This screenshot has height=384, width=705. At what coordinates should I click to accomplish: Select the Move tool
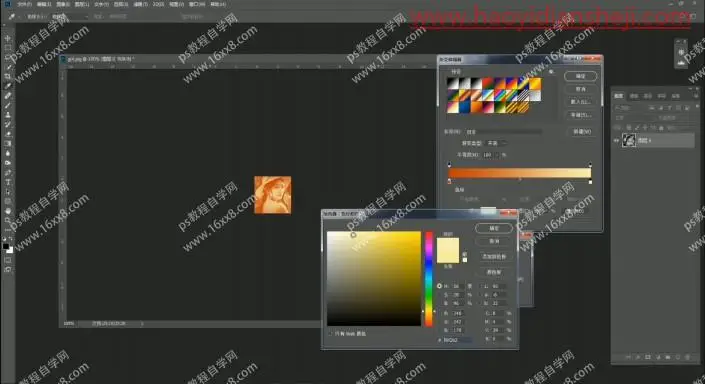(8, 38)
